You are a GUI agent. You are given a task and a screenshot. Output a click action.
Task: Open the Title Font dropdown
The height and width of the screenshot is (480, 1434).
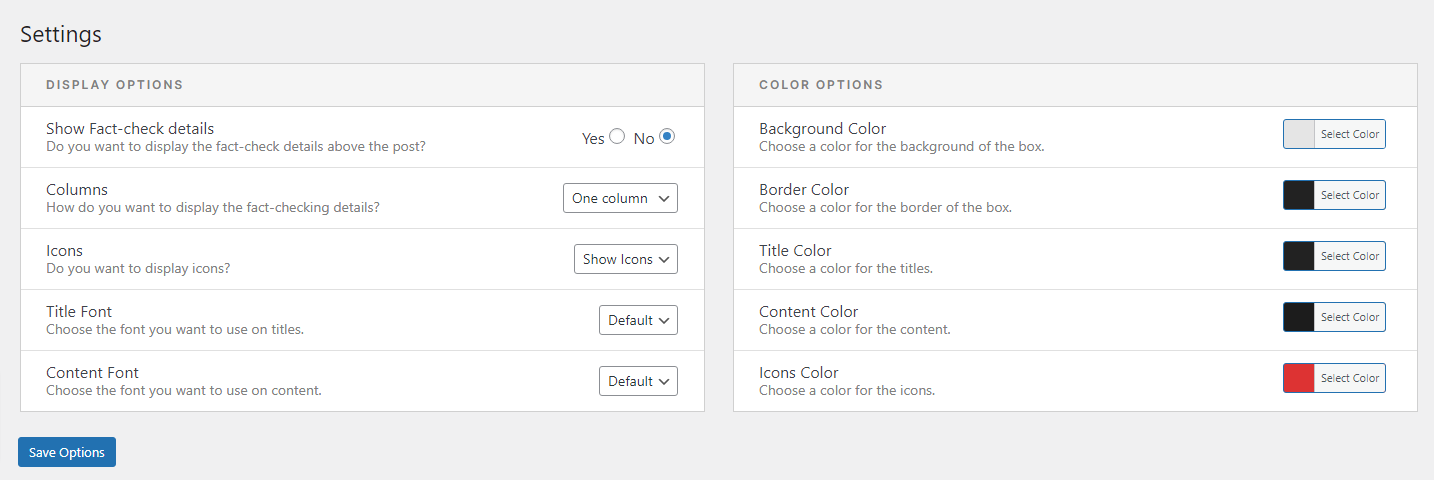[638, 320]
